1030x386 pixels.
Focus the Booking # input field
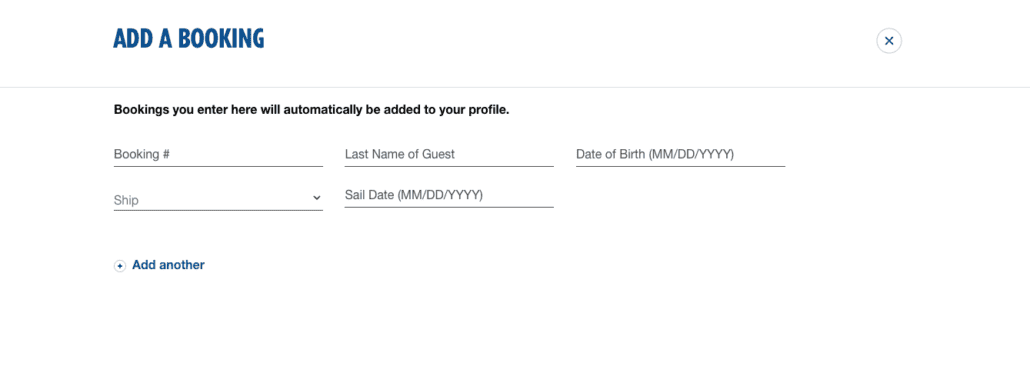tap(218, 155)
